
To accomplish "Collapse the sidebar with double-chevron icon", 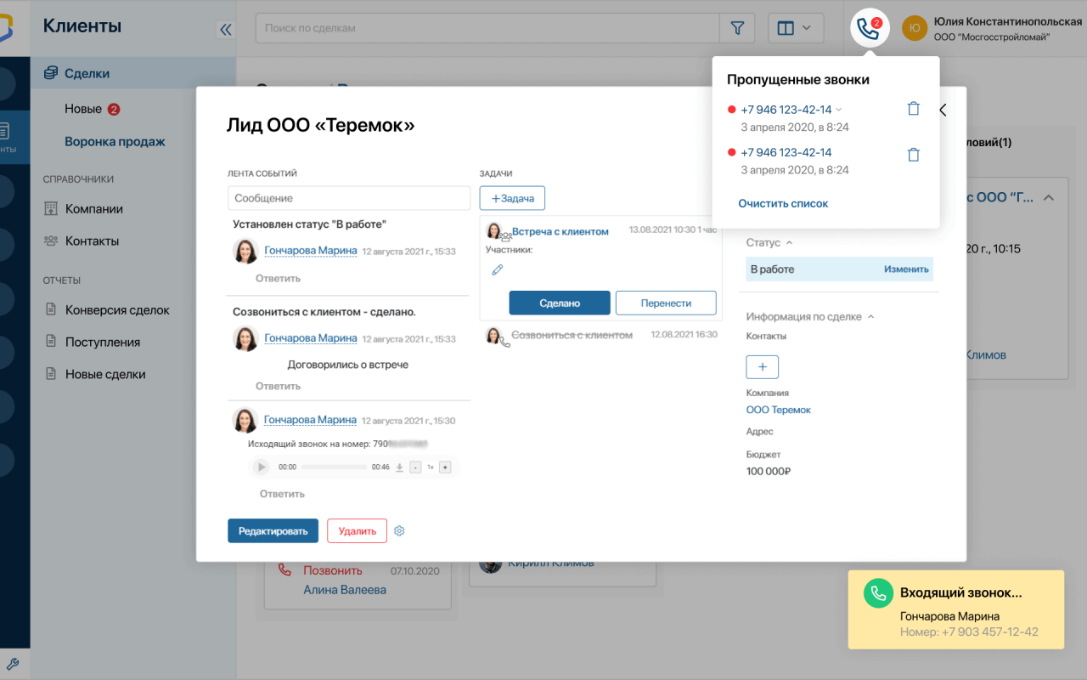I will tap(225, 30).
